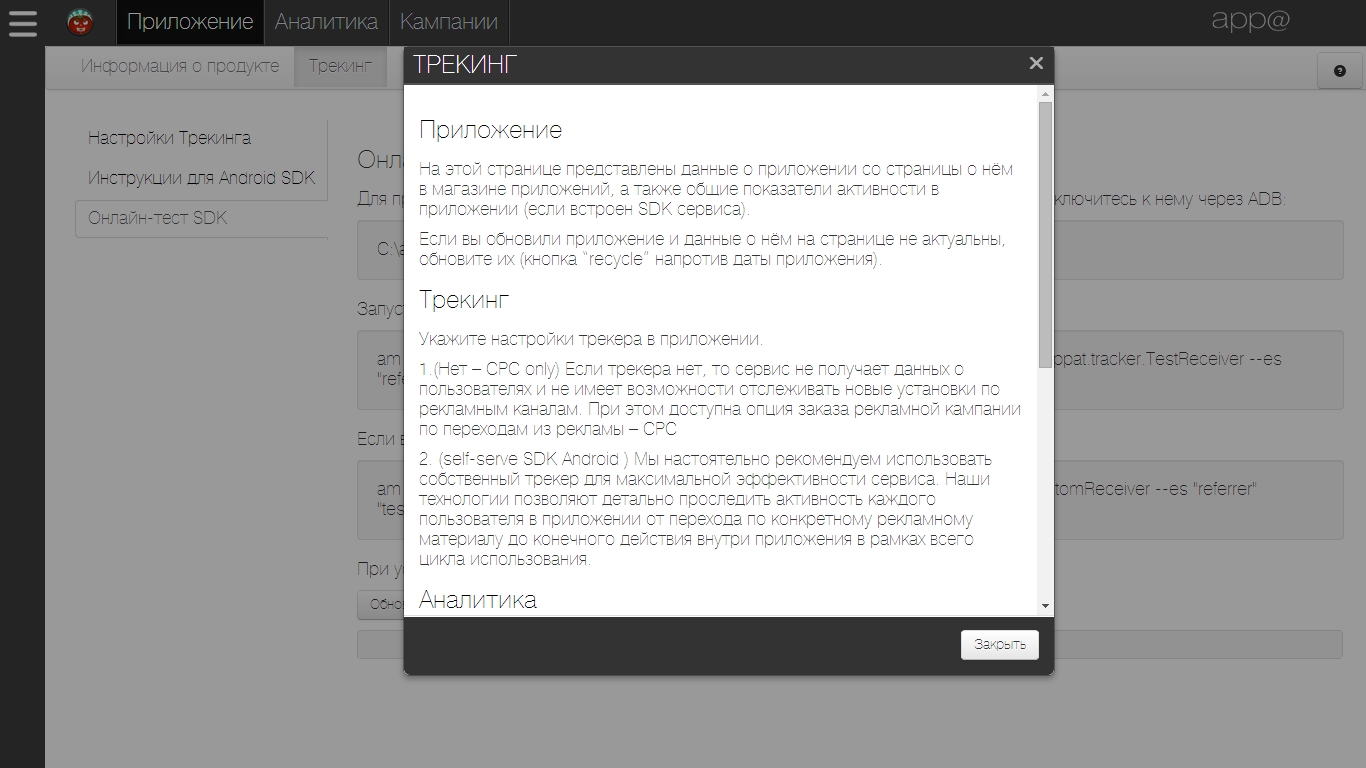
Task: Click the dialog scrollbar up arrow
Action: point(1045,94)
